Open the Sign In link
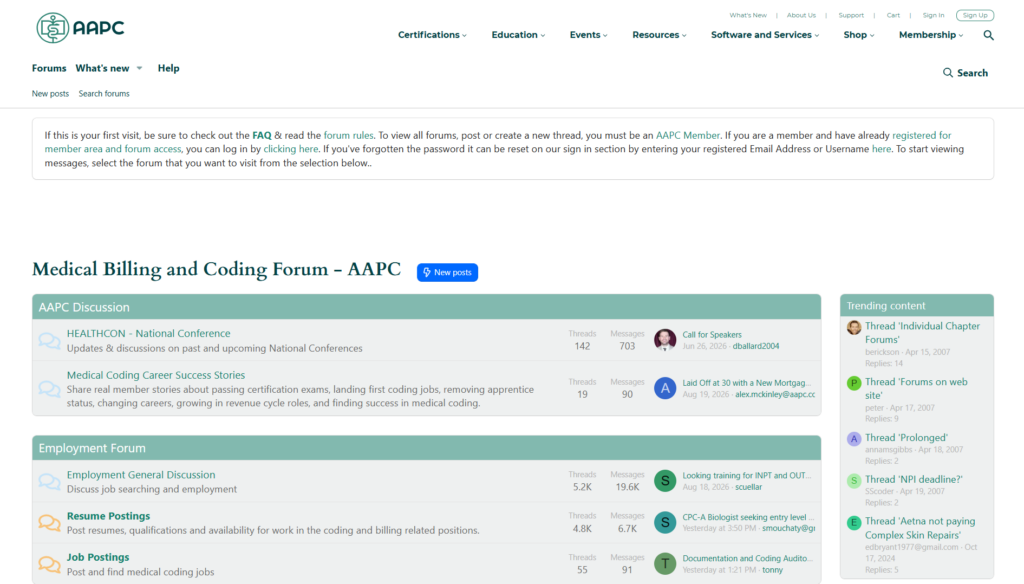1024x584 pixels. pos(933,15)
